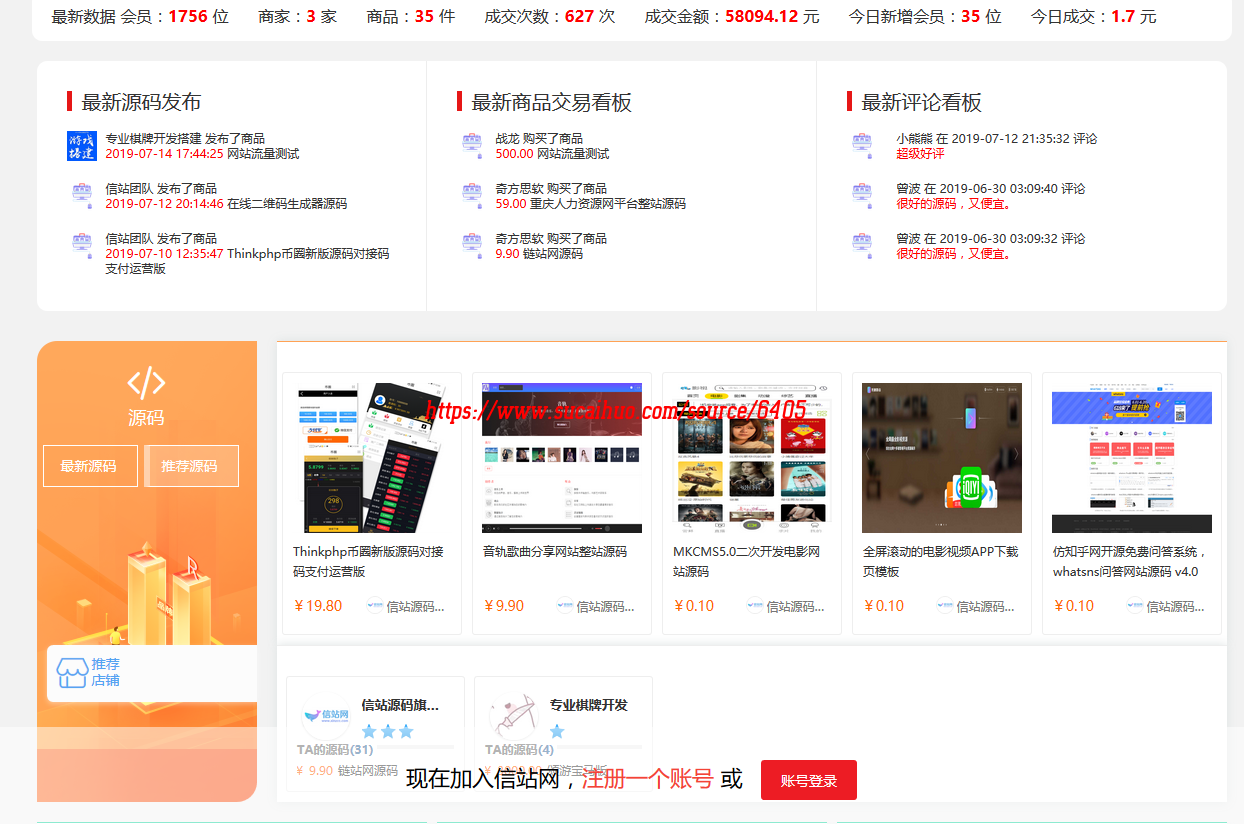Click the avatar by 曾波's 03:09:40 comment
Screen dimensions: 1244x824
862,195
